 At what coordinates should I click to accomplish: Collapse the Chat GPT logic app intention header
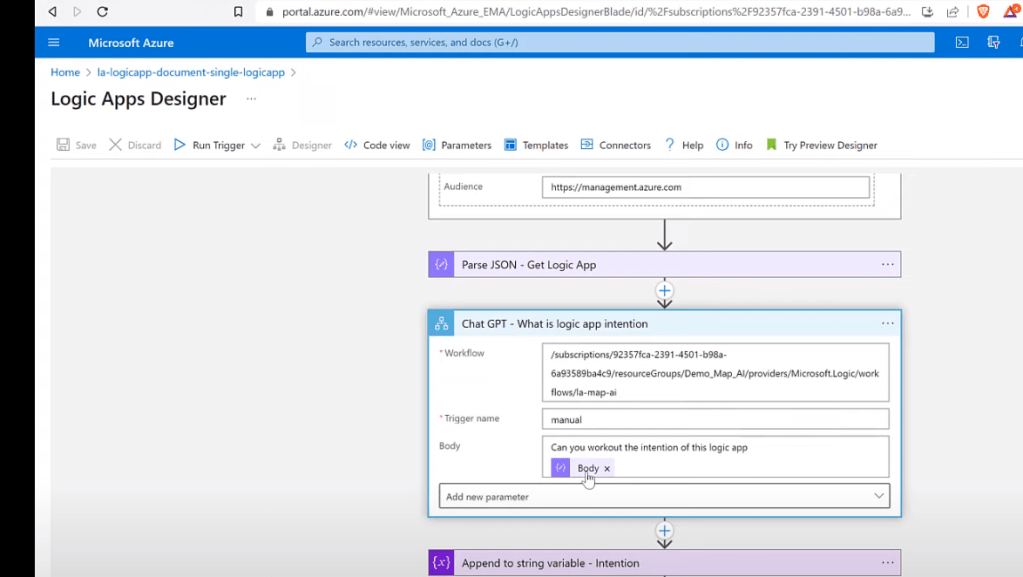[664, 323]
